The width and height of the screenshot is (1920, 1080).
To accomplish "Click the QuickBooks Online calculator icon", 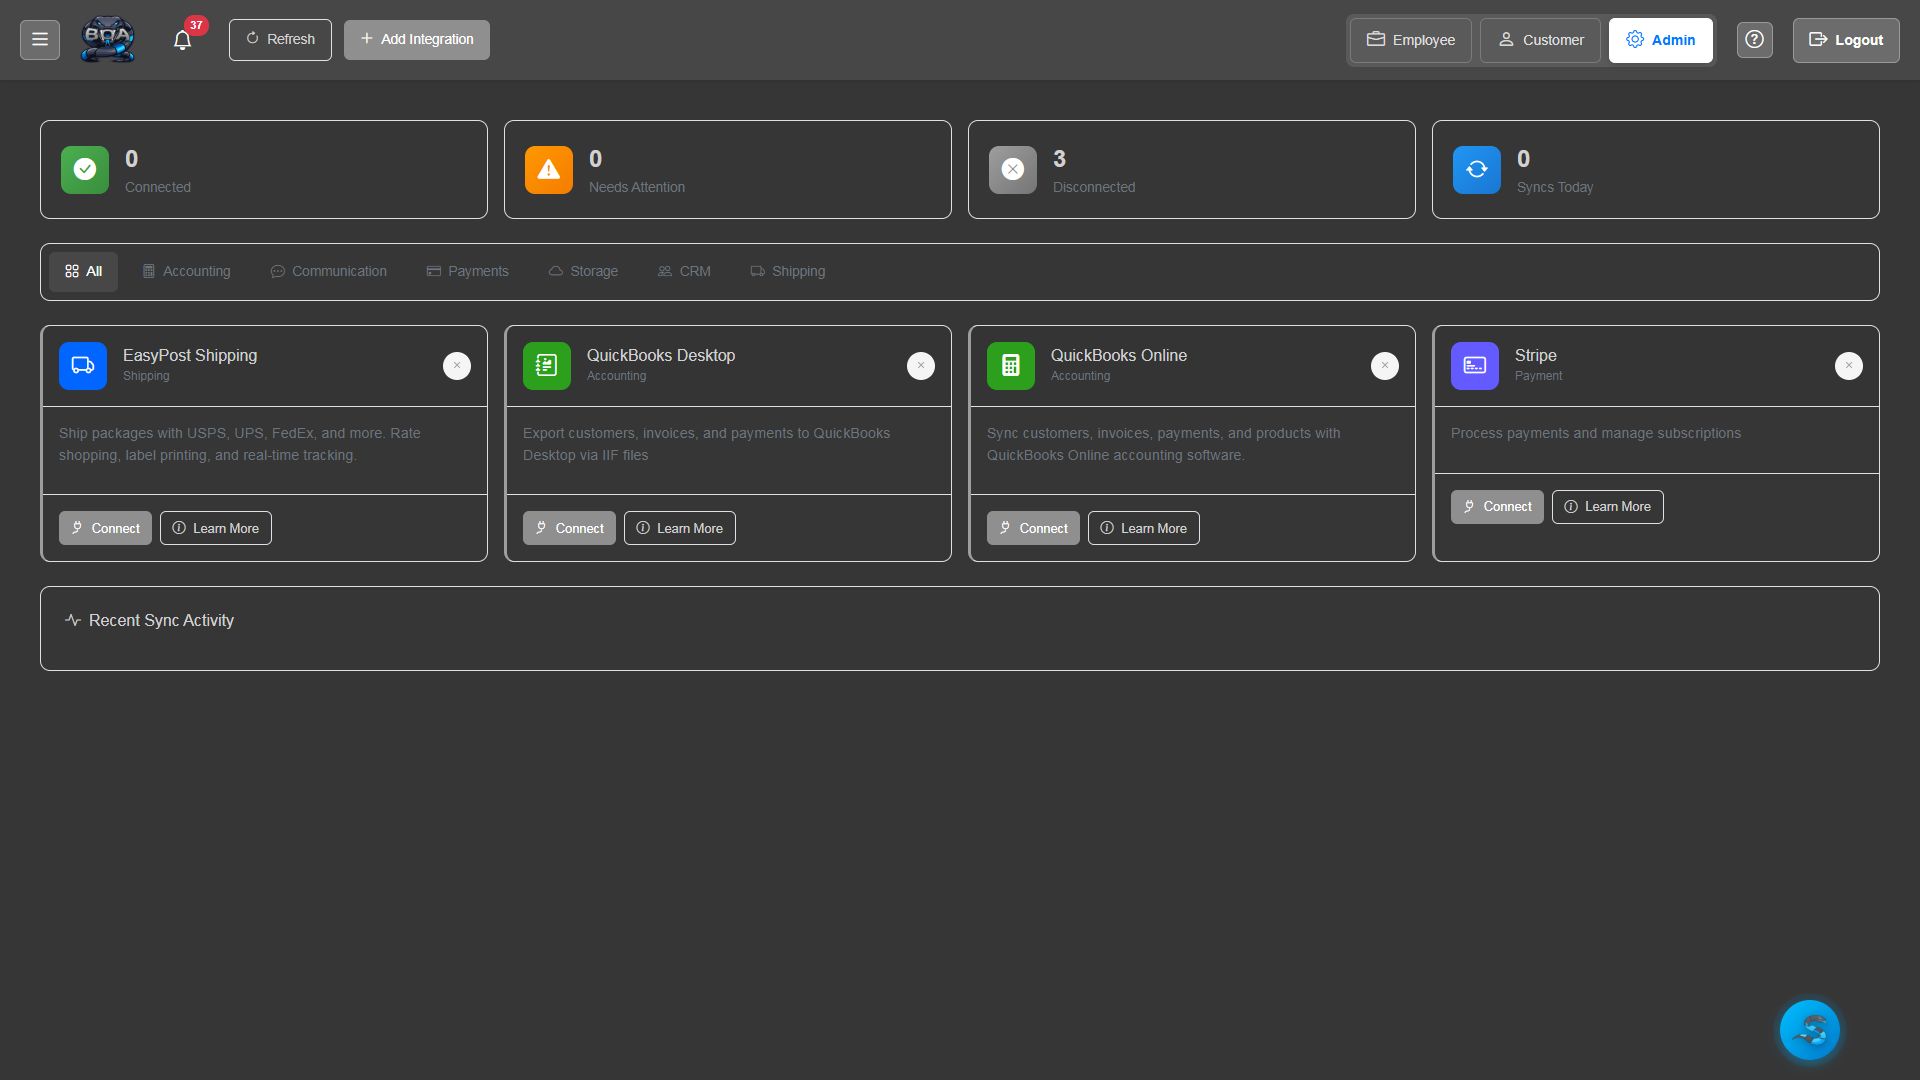I will 1010,365.
